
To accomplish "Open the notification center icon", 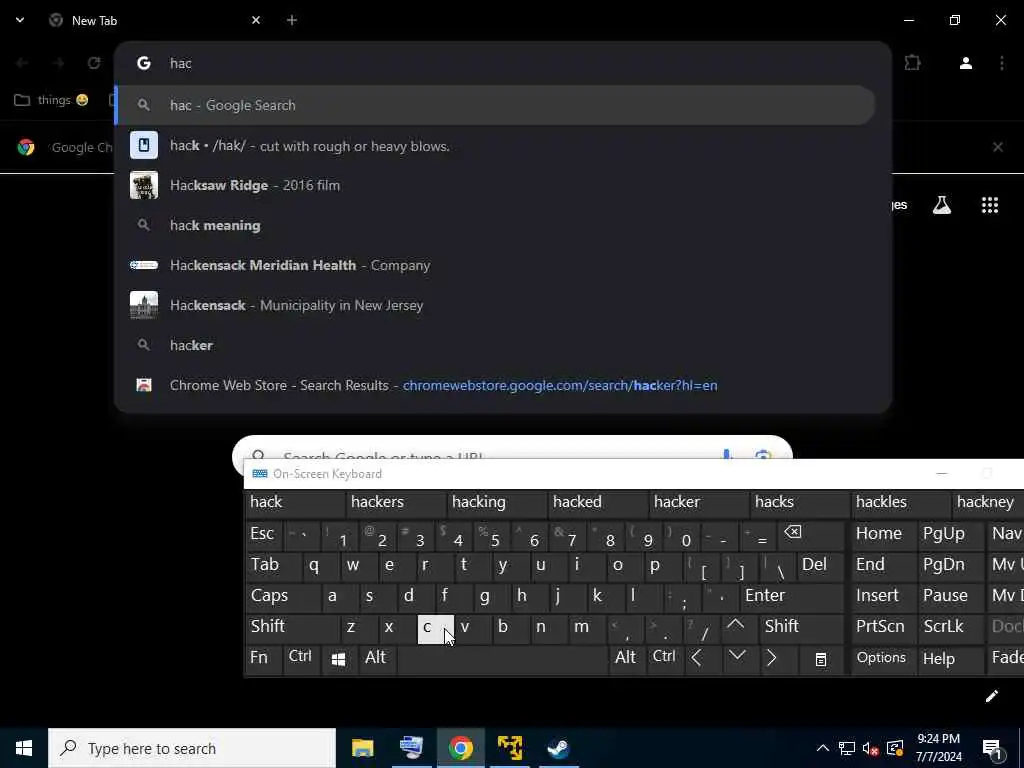I will pos(993,748).
